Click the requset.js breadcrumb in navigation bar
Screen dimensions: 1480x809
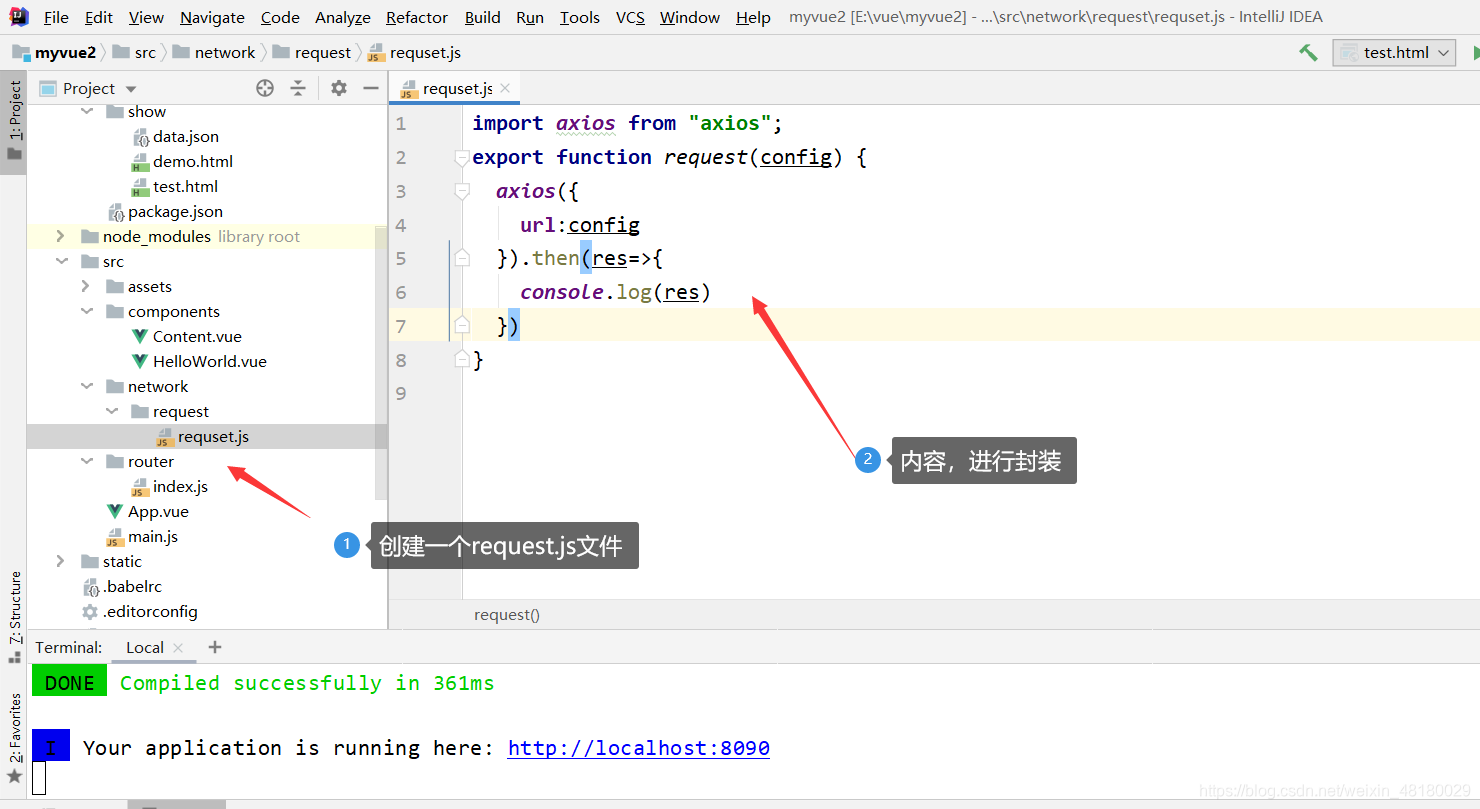point(414,52)
